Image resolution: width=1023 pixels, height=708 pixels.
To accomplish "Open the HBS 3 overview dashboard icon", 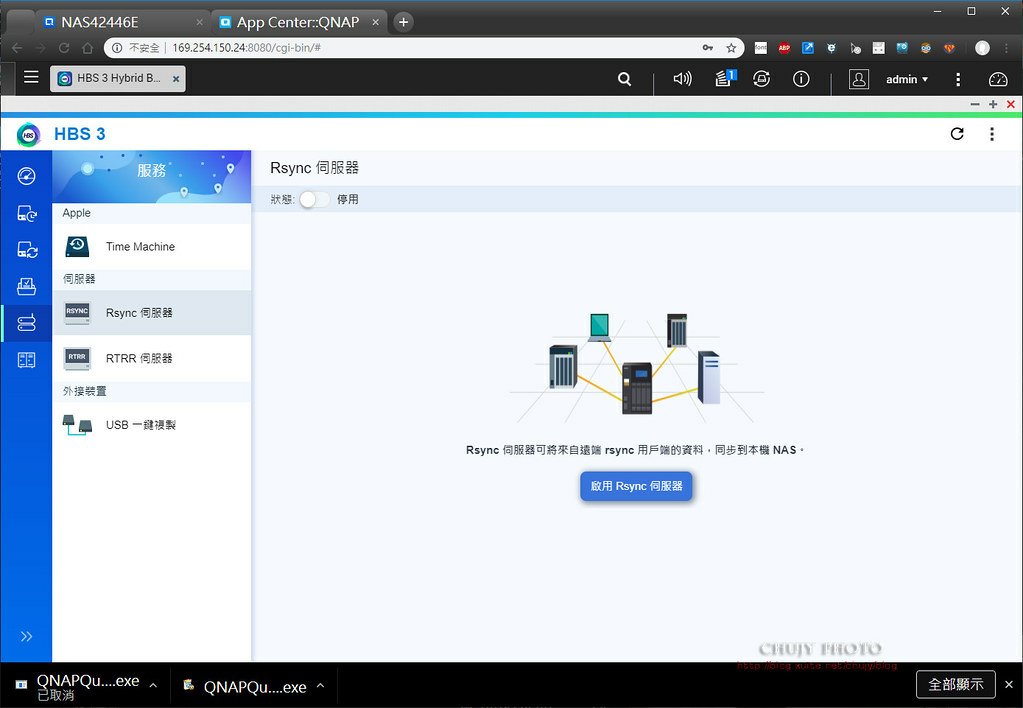I will (26, 176).
